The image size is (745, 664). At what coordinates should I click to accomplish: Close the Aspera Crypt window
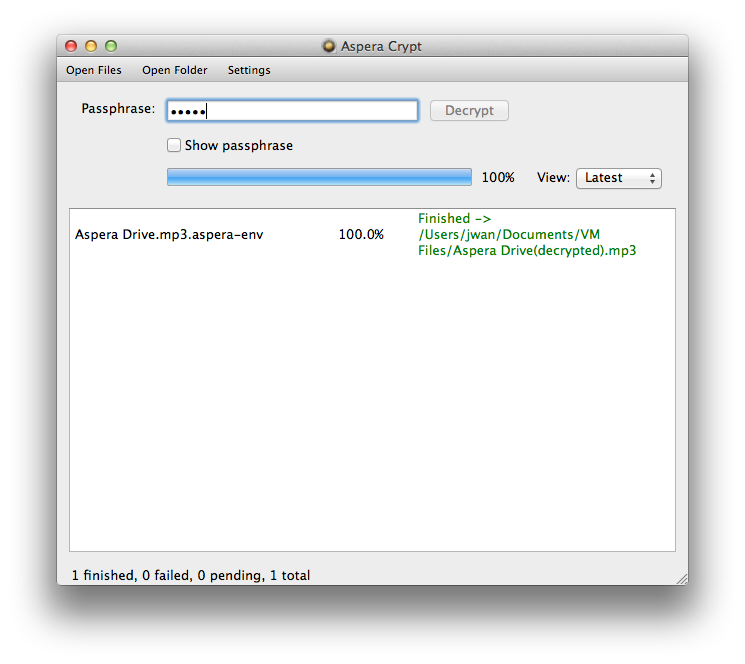[71, 46]
